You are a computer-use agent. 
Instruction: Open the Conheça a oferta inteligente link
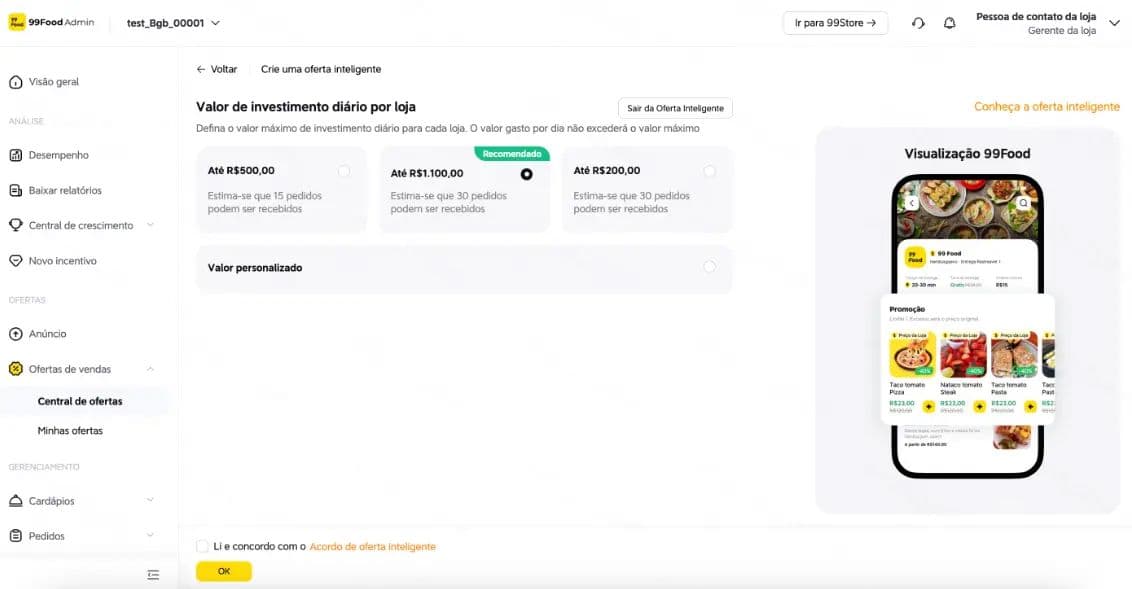(1047, 107)
